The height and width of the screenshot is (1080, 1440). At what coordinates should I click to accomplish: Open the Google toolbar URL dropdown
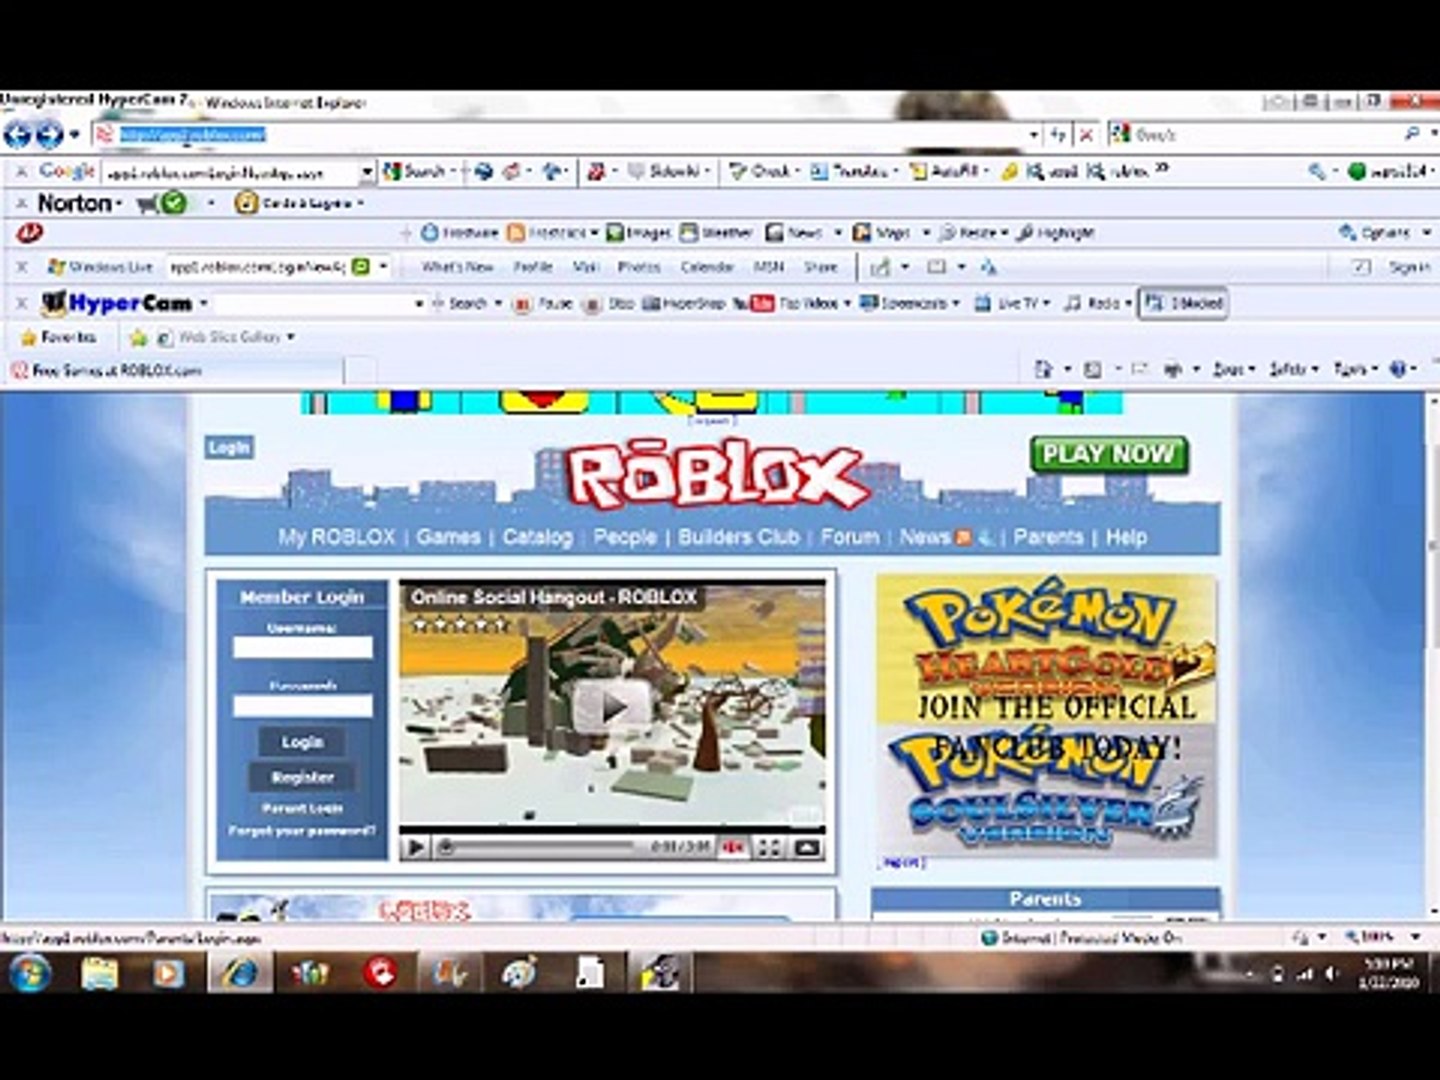pyautogui.click(x=367, y=172)
